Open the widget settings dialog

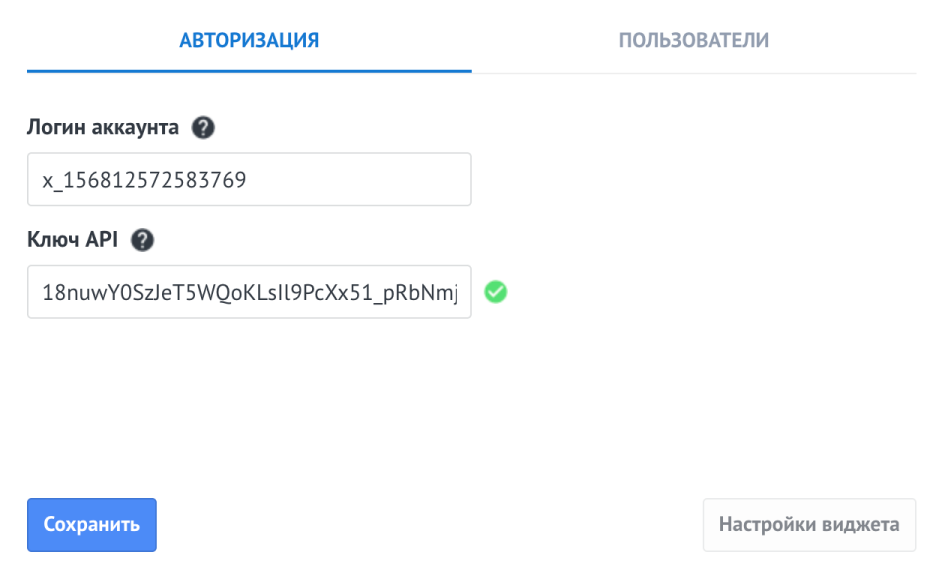[x=810, y=524]
